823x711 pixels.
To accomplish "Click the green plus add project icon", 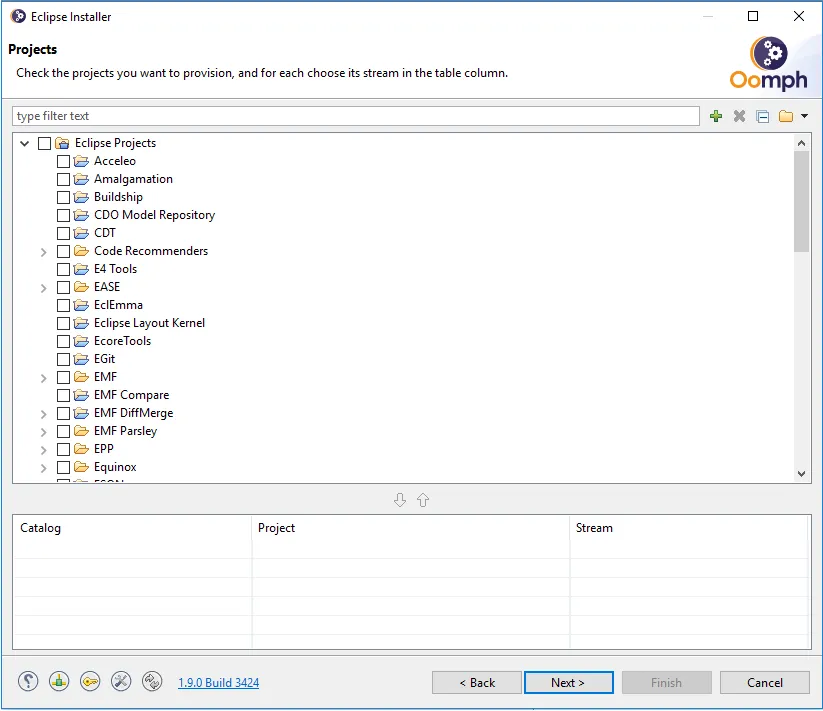I will [x=715, y=116].
